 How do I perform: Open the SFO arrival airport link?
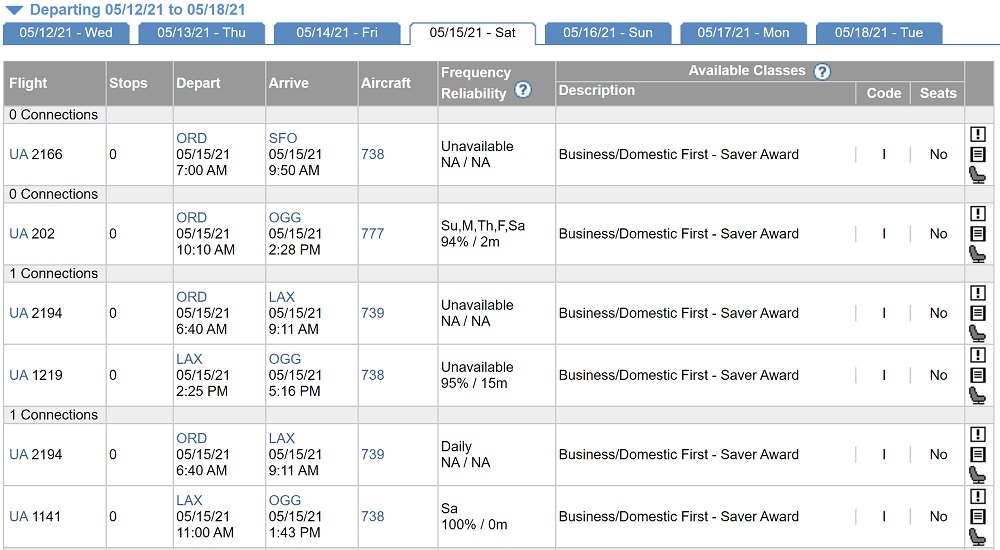(x=283, y=138)
